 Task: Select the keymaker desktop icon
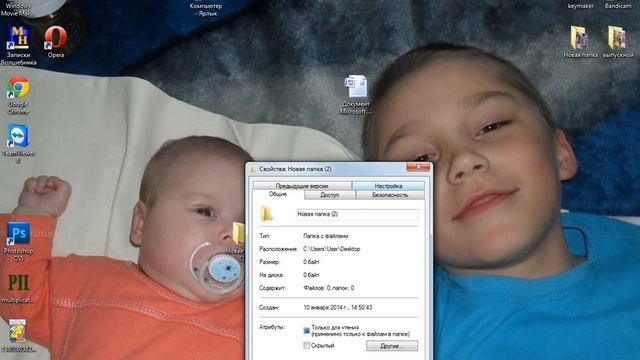pos(580,5)
